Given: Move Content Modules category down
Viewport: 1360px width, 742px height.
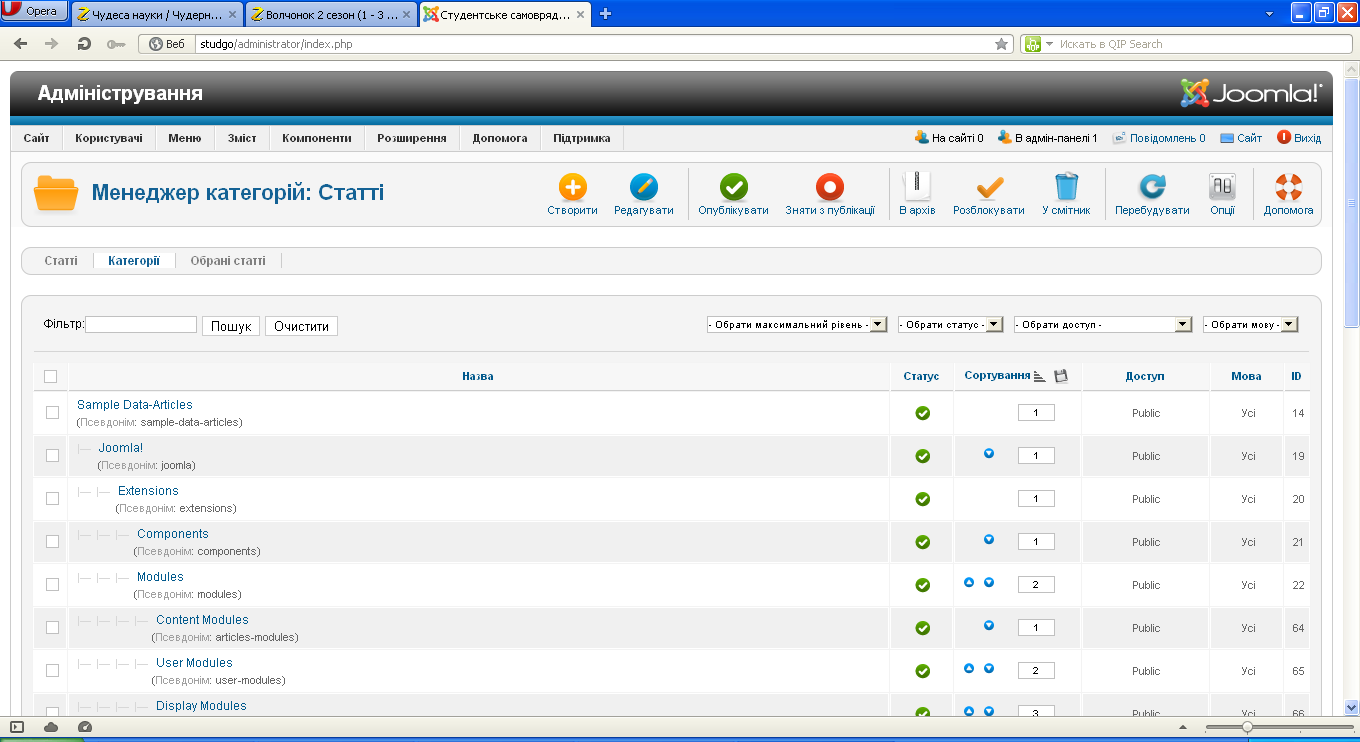Looking at the screenshot, I should click(989, 625).
